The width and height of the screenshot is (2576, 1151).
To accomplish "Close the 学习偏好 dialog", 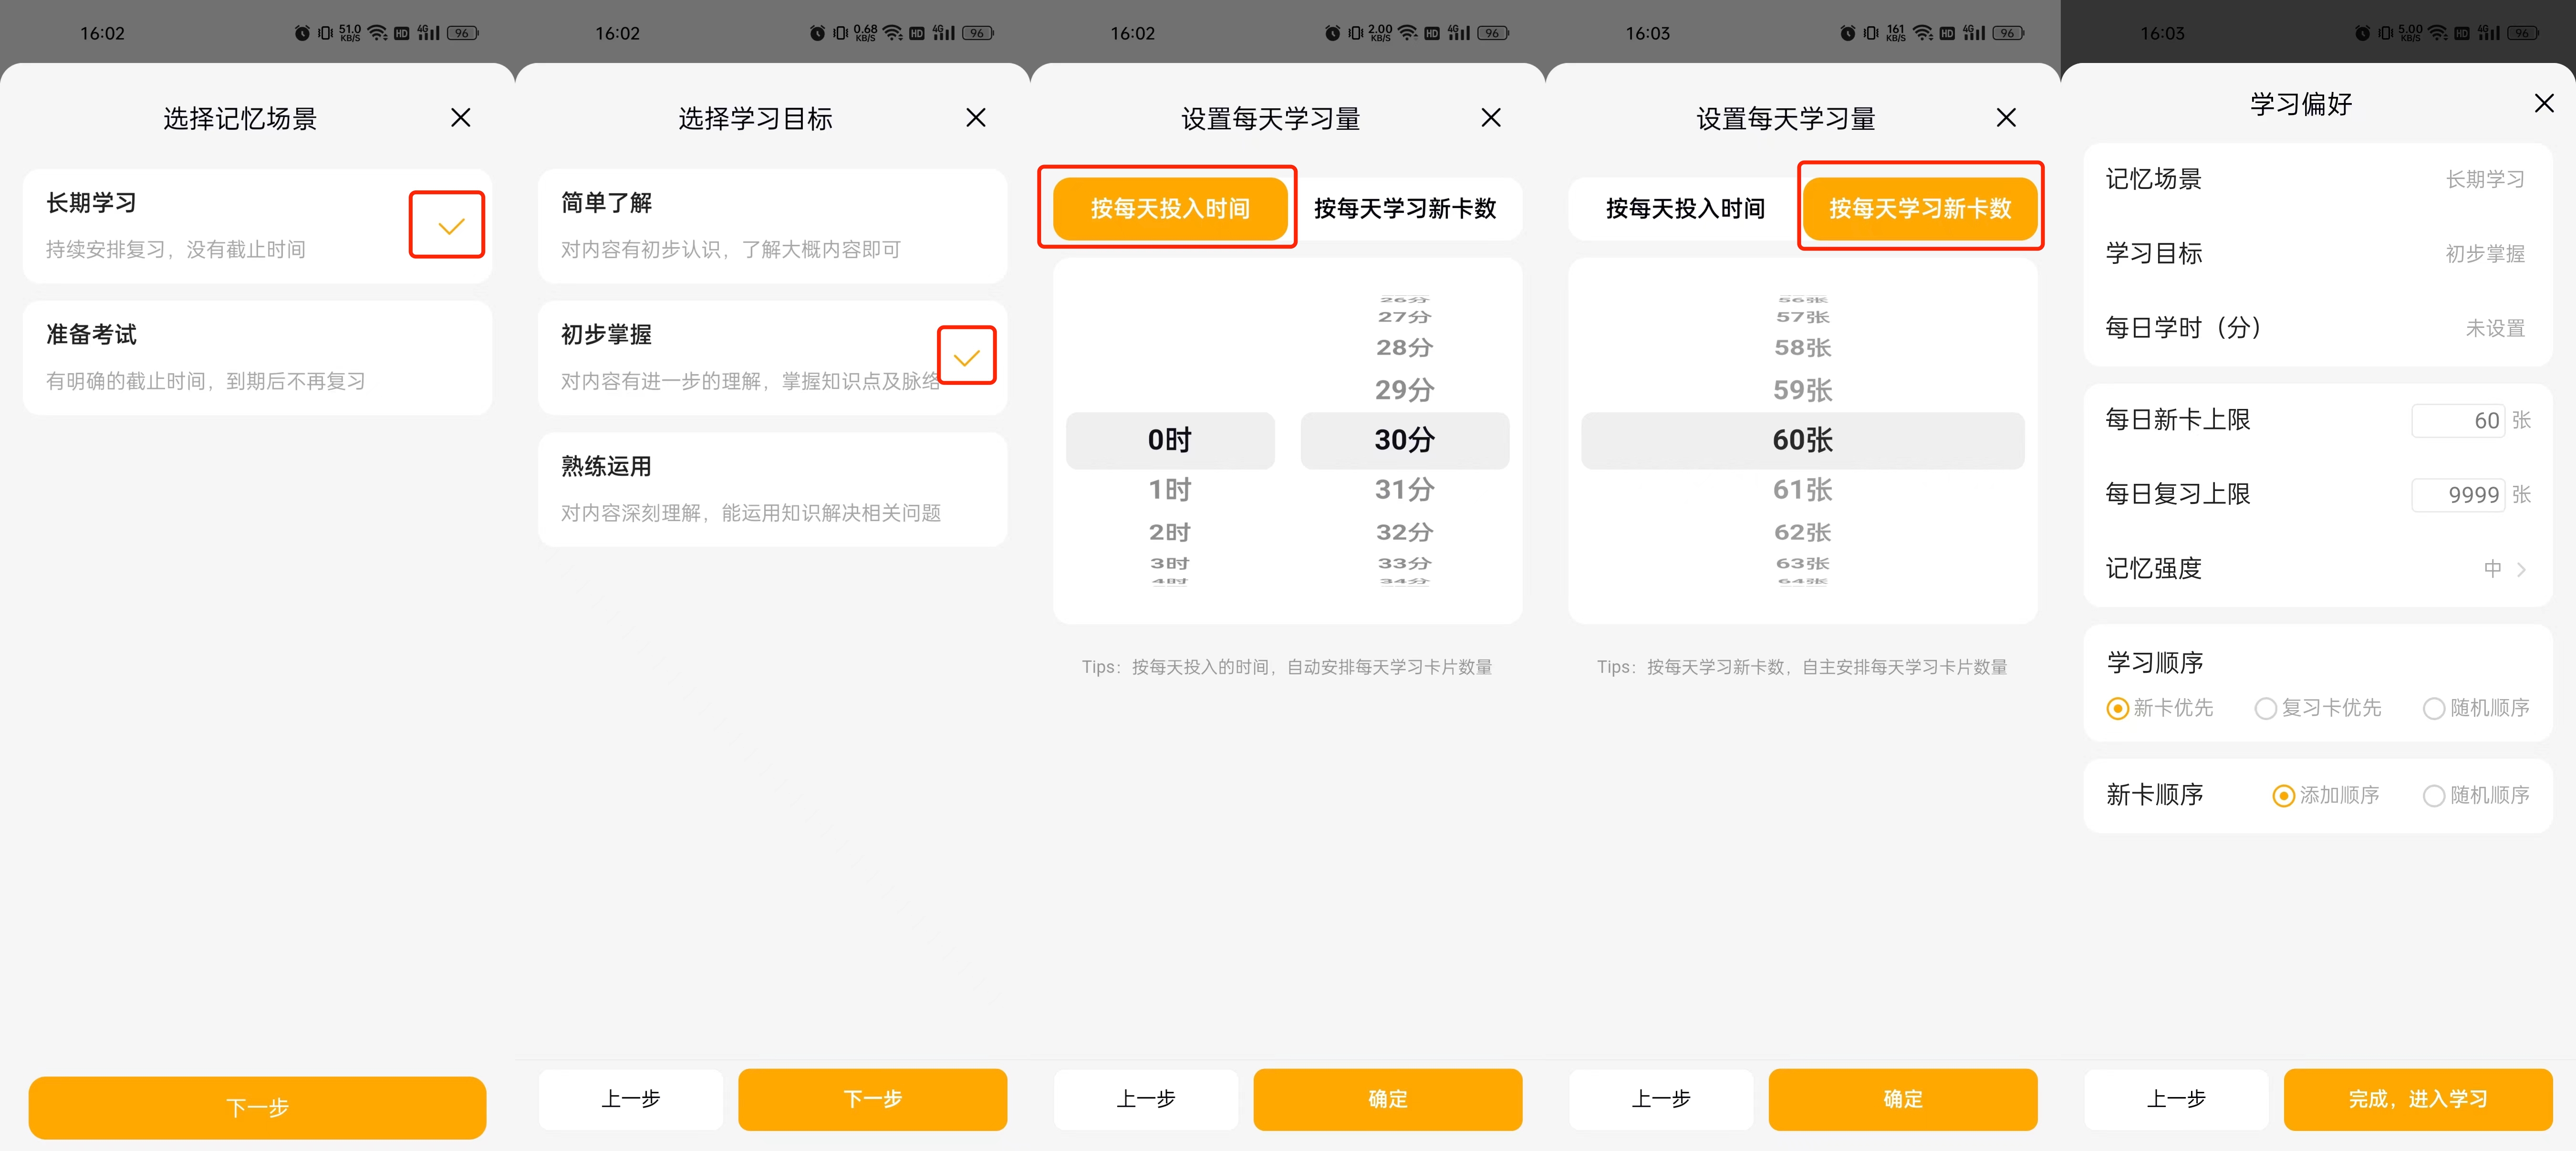I will (x=2544, y=103).
